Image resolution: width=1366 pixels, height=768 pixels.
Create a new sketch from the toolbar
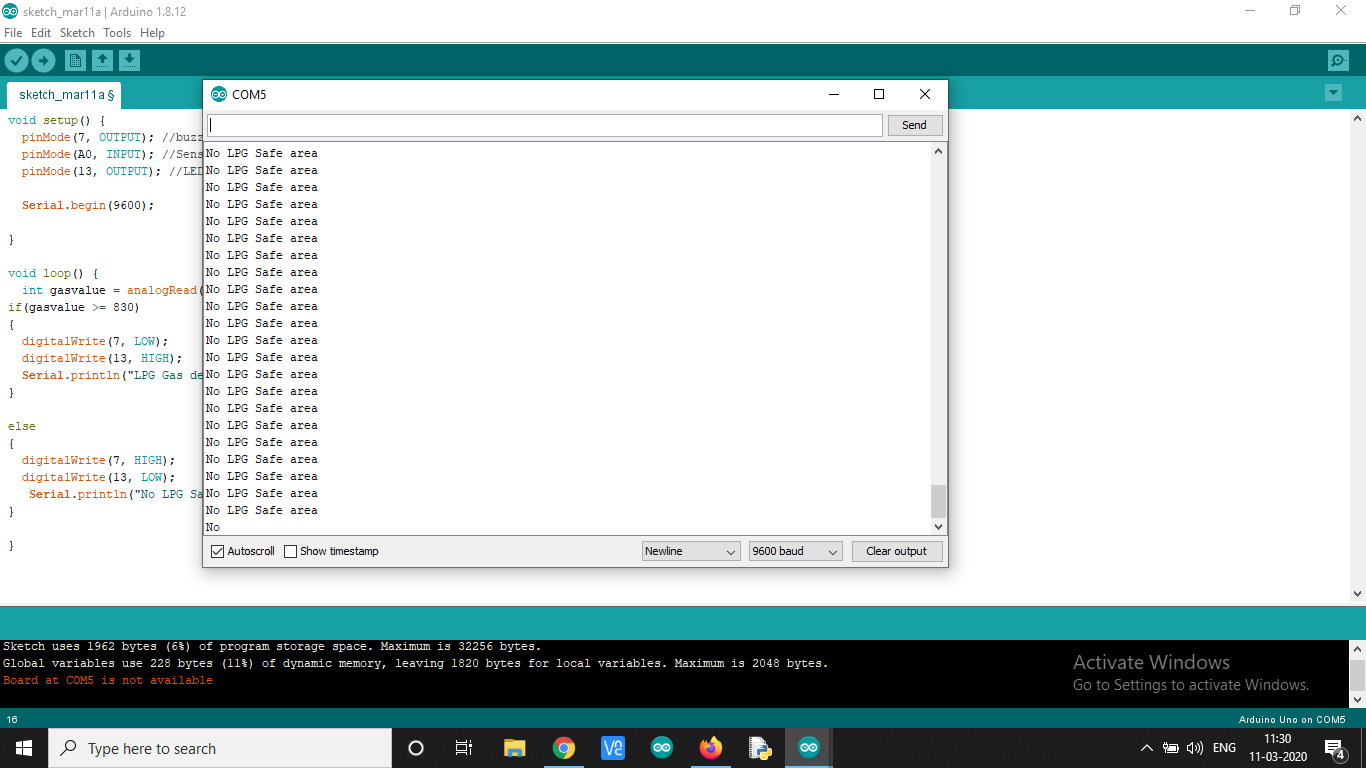click(75, 61)
